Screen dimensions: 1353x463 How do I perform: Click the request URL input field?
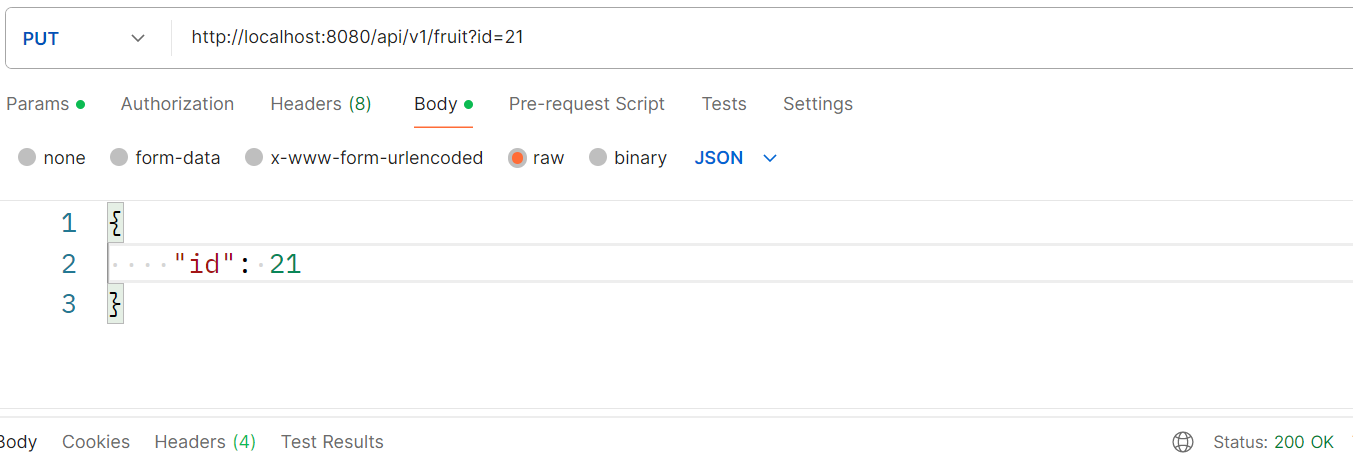[760, 39]
